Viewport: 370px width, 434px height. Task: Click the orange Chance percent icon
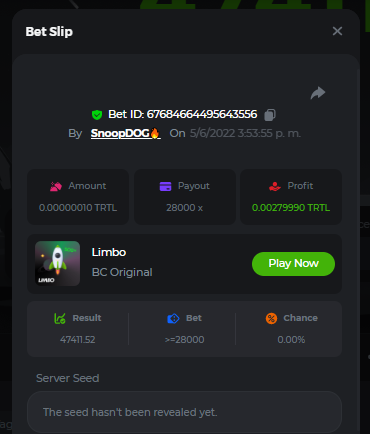(271, 318)
